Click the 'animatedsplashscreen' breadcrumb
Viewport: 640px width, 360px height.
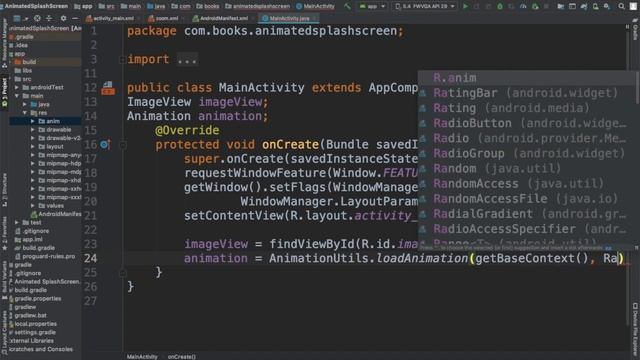tap(258, 6)
